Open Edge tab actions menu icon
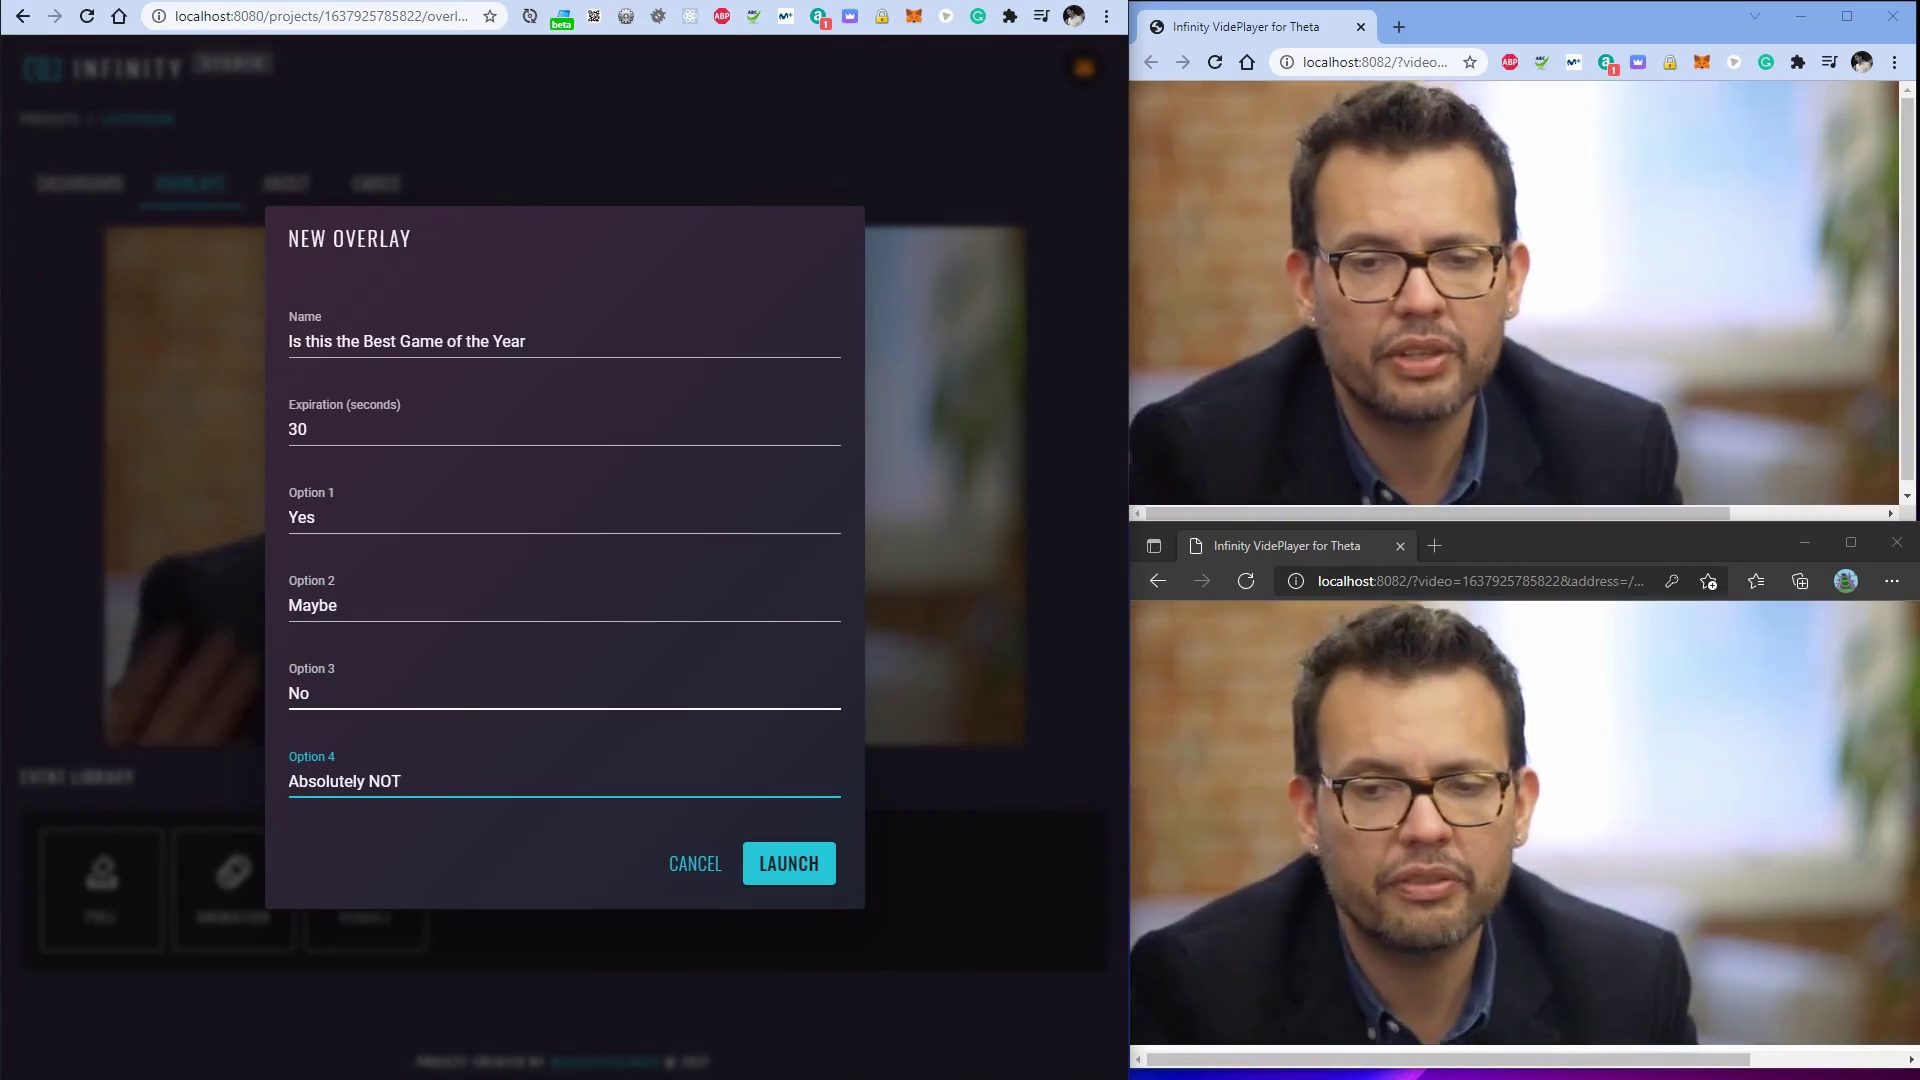 (x=1153, y=546)
